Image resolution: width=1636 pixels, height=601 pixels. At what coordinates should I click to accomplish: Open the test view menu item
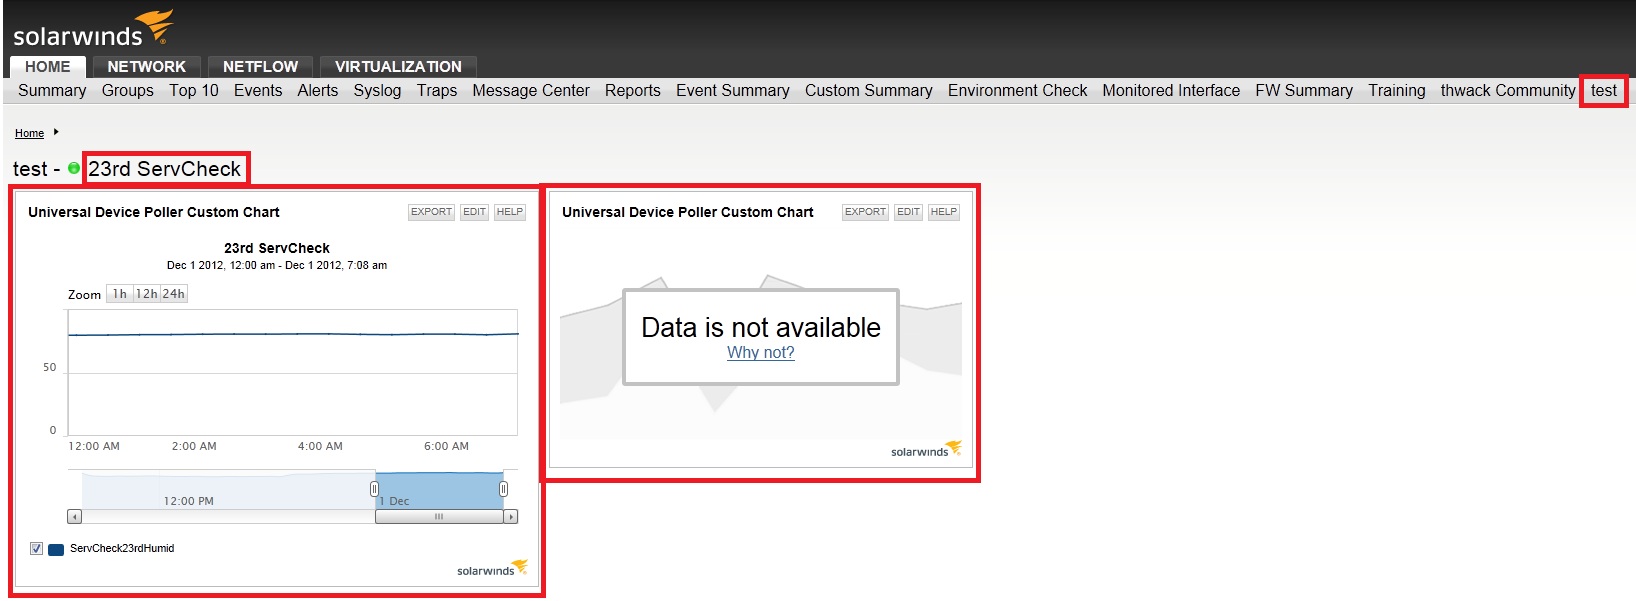click(1604, 90)
